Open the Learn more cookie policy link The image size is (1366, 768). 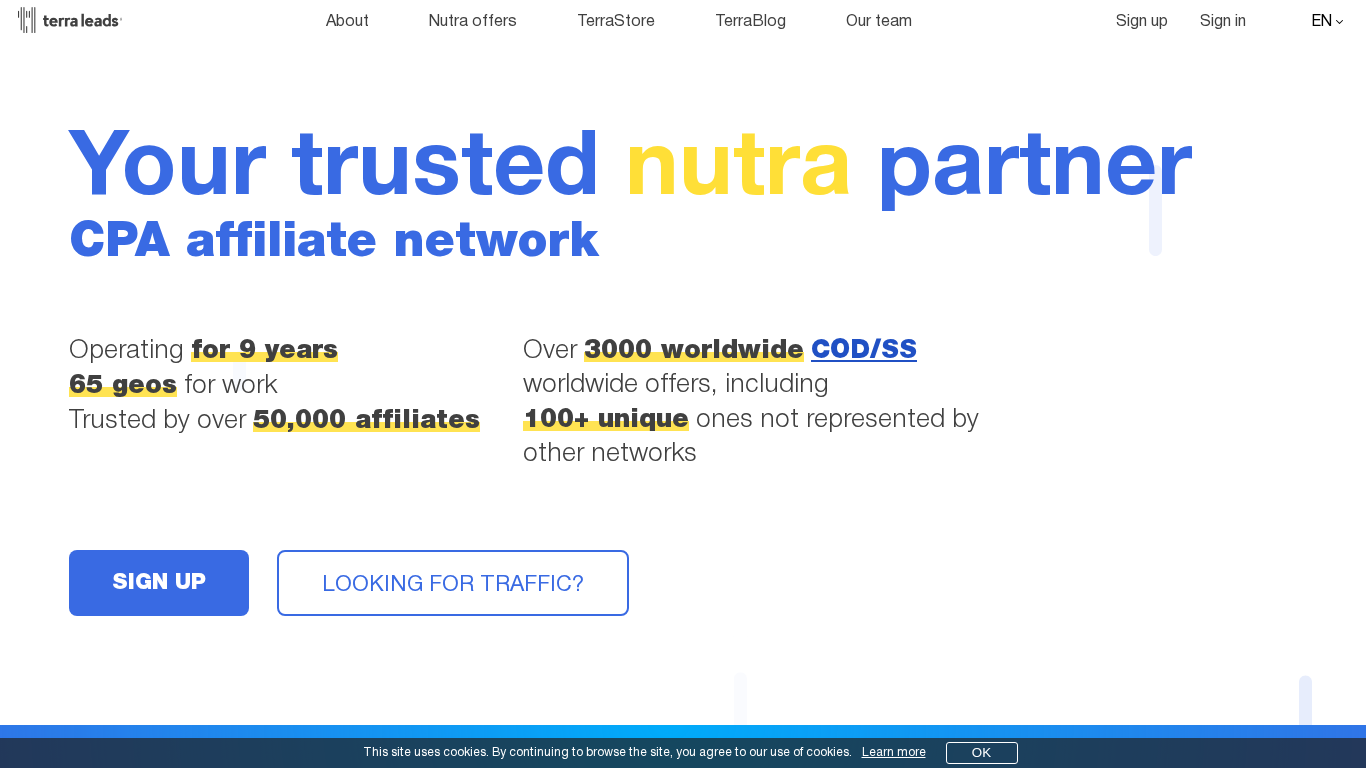(x=893, y=752)
